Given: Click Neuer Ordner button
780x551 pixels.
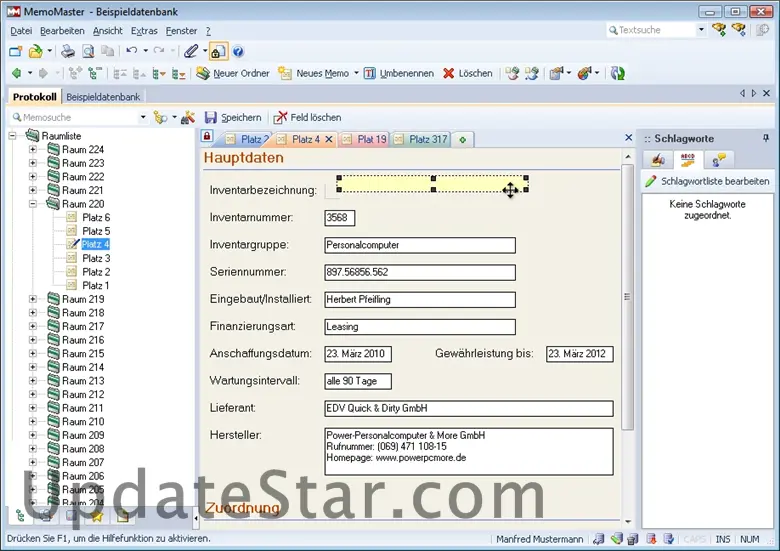Looking at the screenshot, I should pos(233,74).
